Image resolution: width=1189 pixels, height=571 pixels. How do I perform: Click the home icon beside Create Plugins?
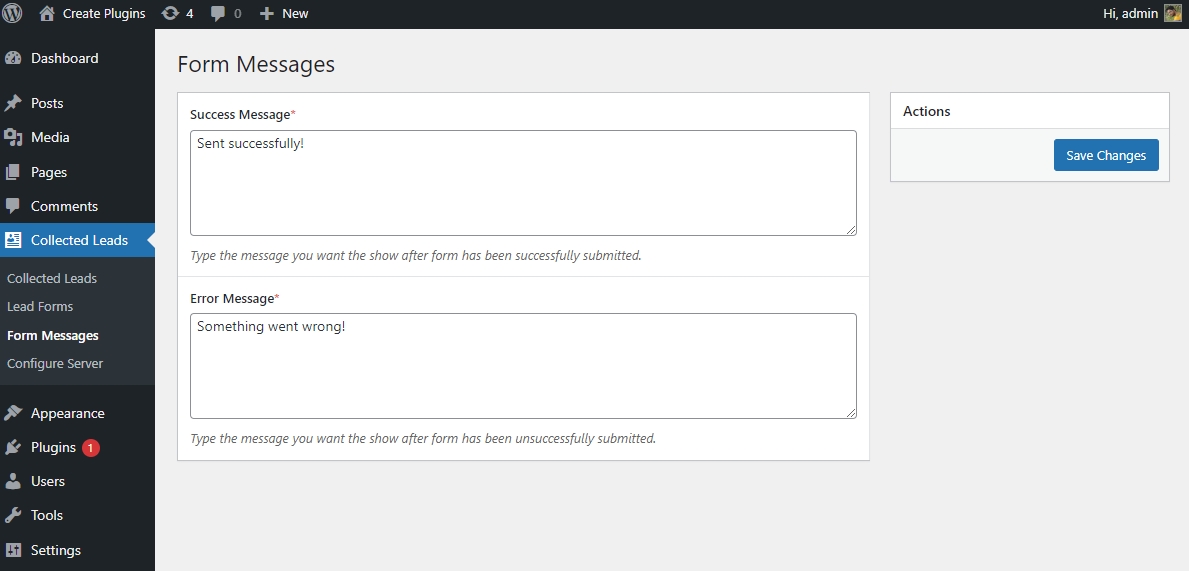47,13
